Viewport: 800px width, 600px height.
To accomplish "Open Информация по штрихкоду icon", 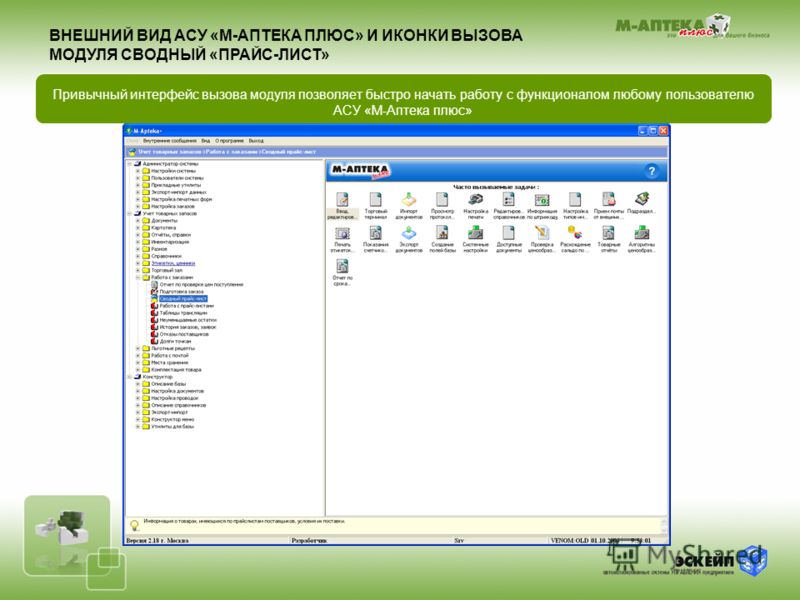I will (542, 206).
